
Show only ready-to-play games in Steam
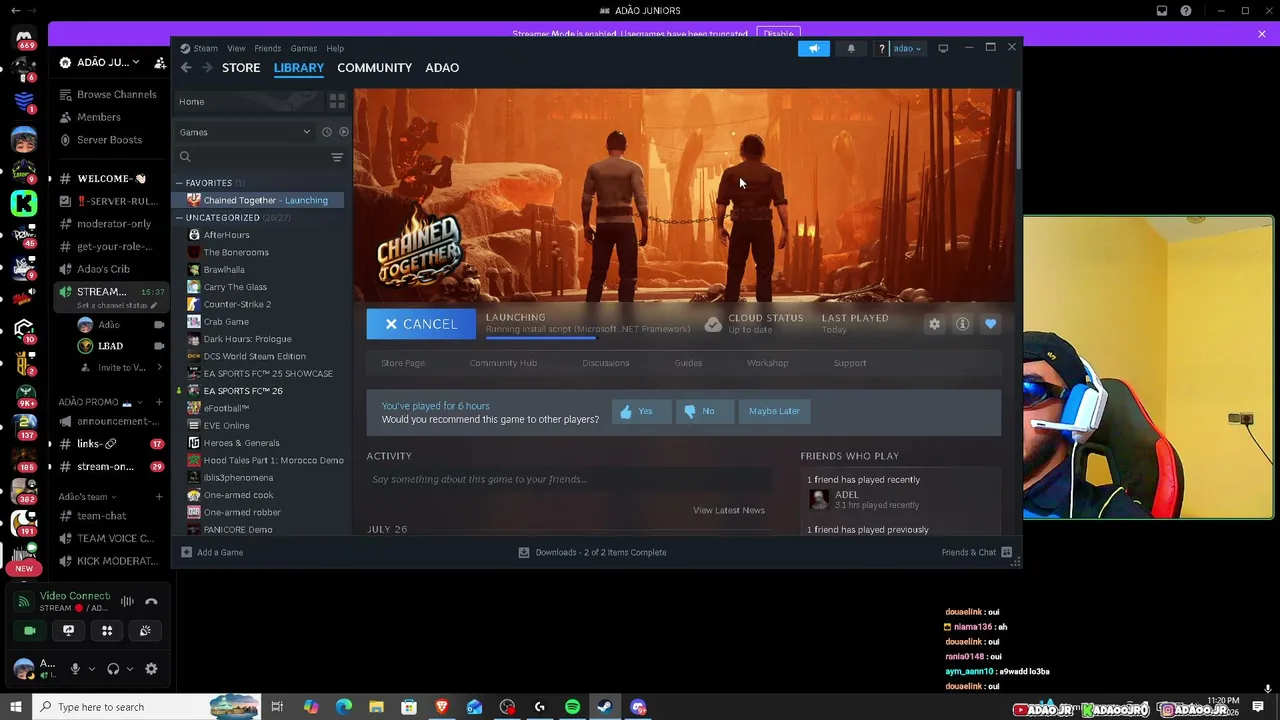(x=344, y=132)
